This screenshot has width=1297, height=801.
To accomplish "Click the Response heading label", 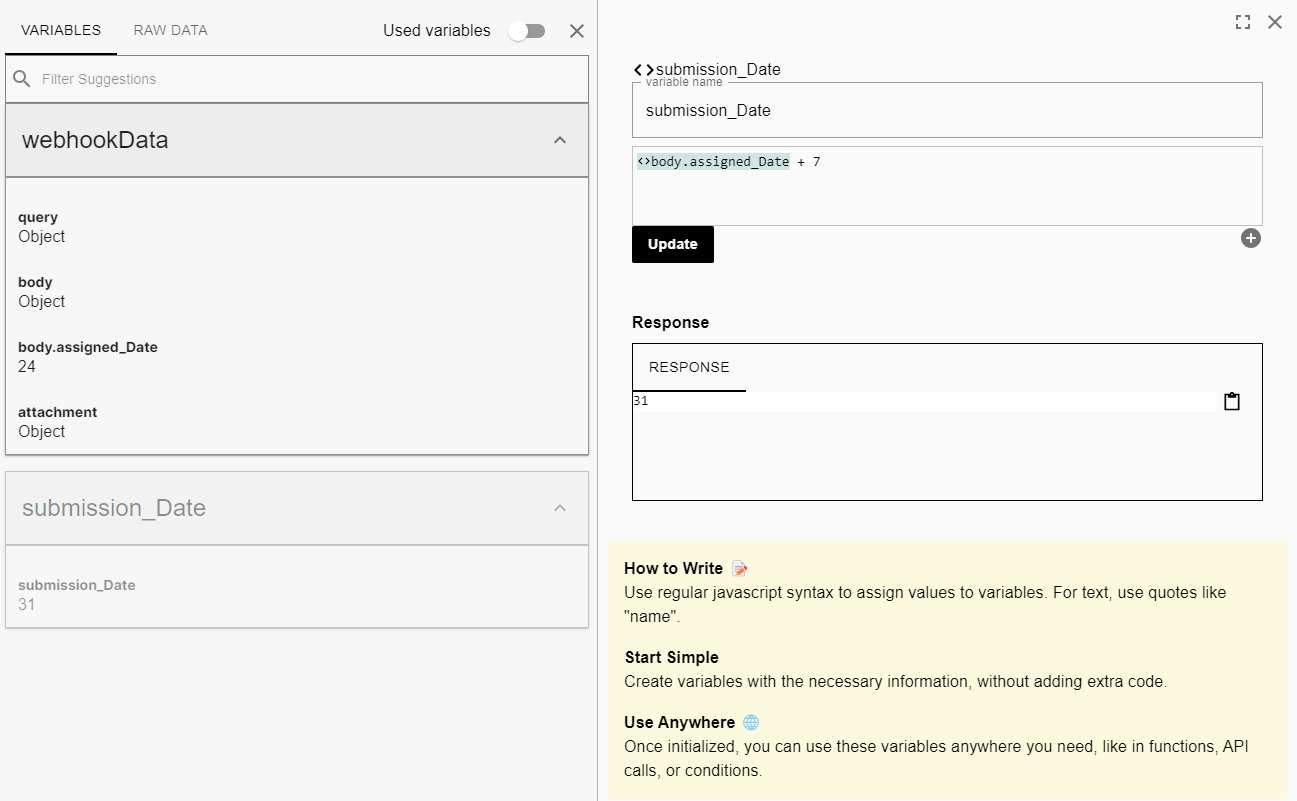I will (670, 322).
